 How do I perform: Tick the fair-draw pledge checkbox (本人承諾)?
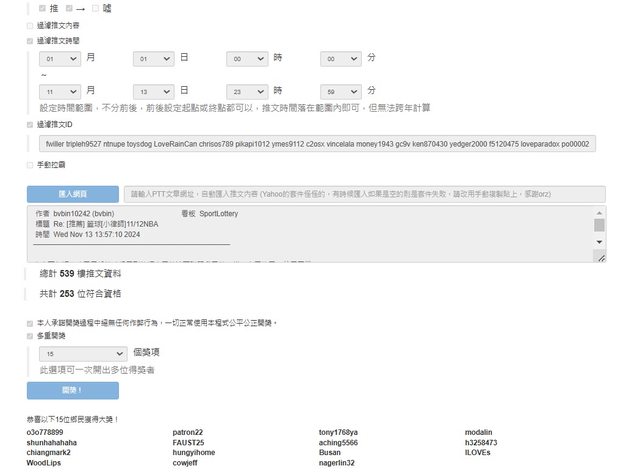pos(30,323)
